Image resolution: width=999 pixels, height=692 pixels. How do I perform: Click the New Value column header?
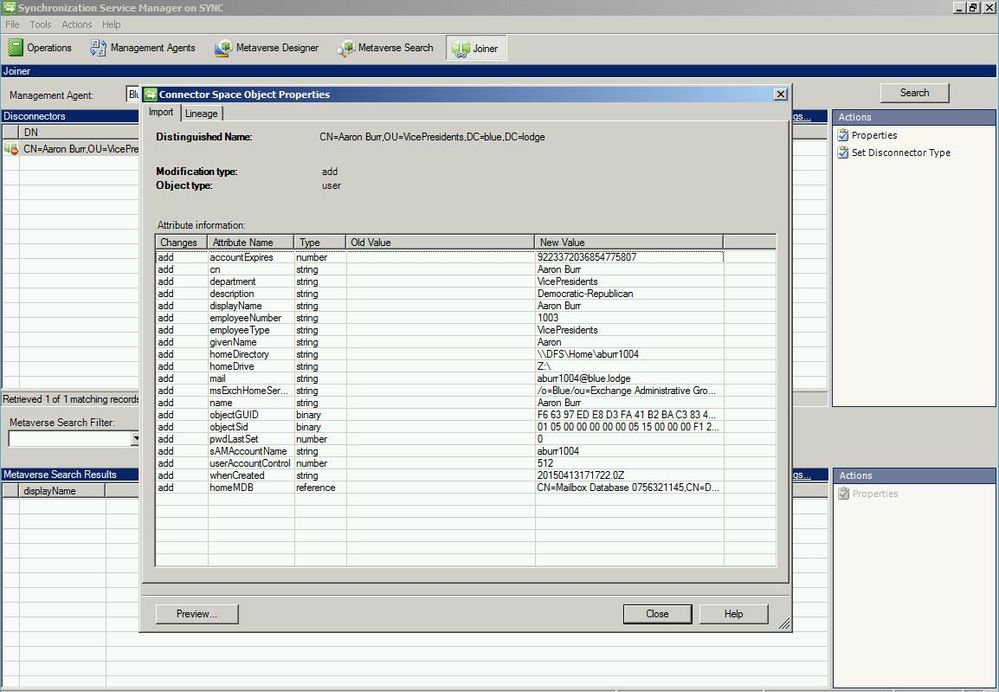click(629, 242)
